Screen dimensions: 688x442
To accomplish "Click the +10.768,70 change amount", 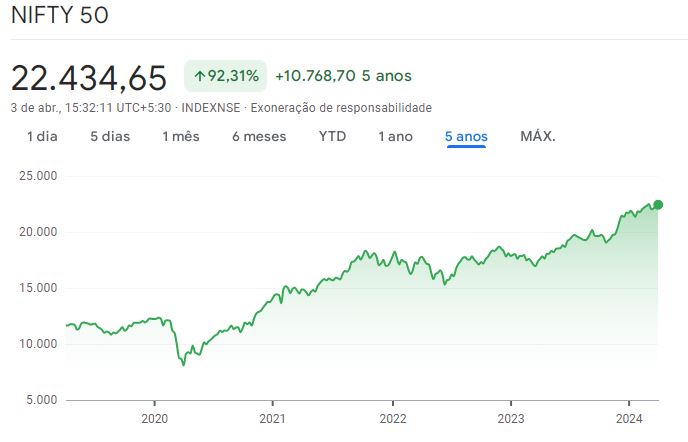I will point(315,76).
